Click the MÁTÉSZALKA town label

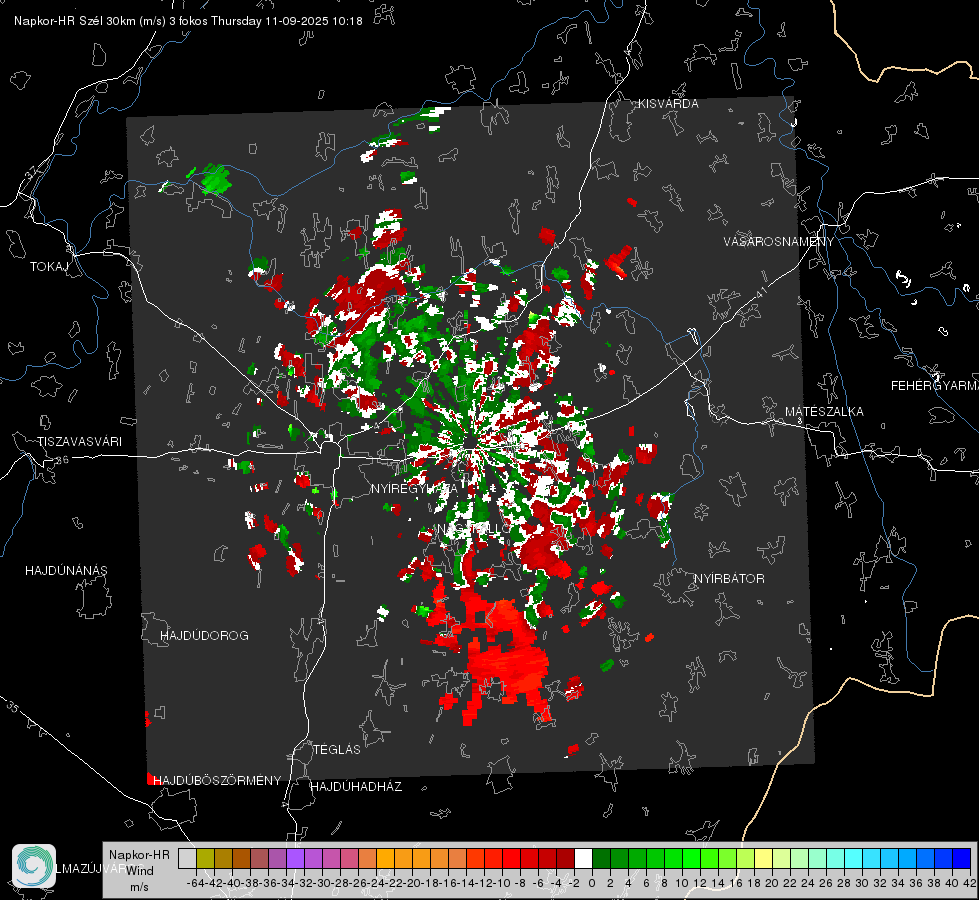(824, 412)
